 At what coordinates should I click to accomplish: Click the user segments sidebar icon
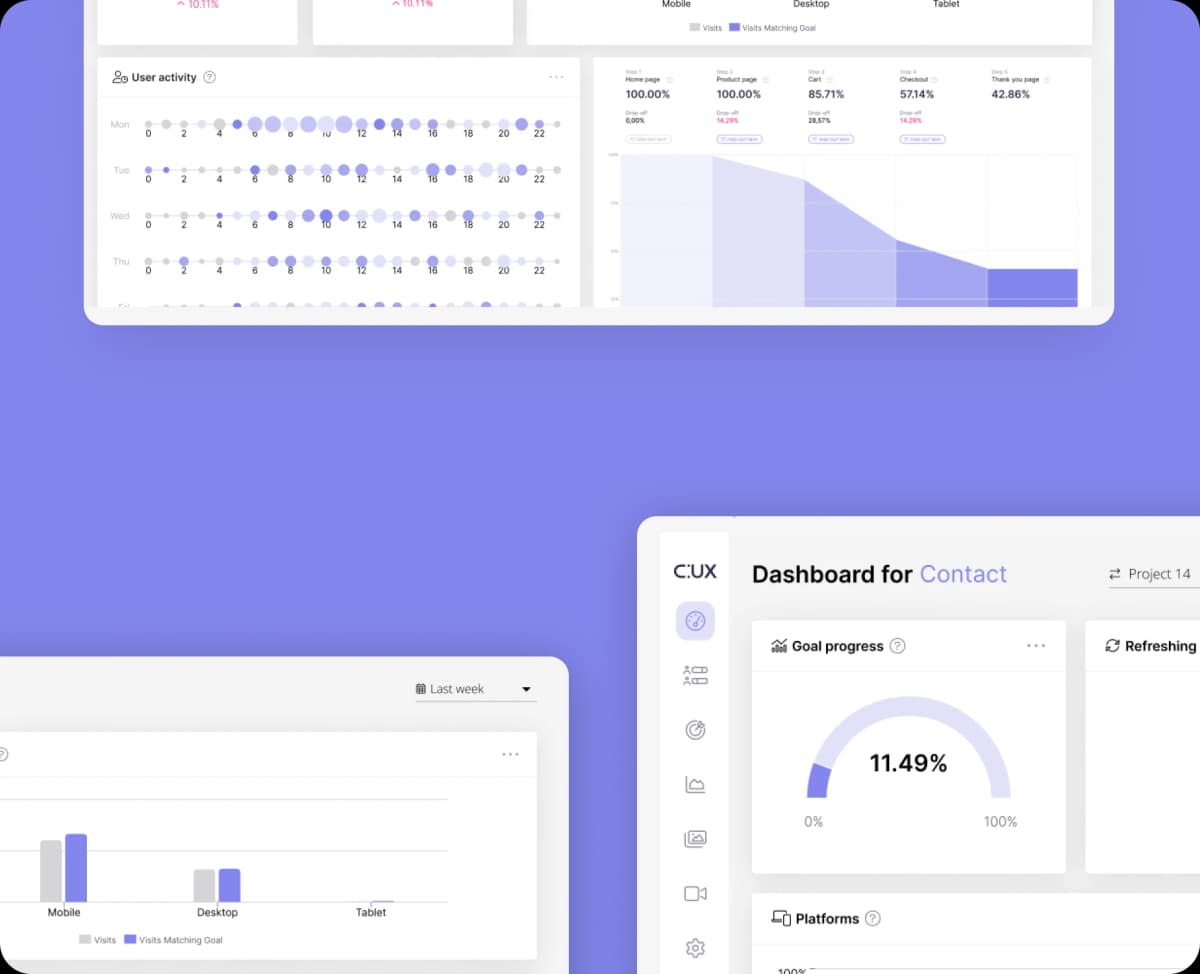(695, 676)
